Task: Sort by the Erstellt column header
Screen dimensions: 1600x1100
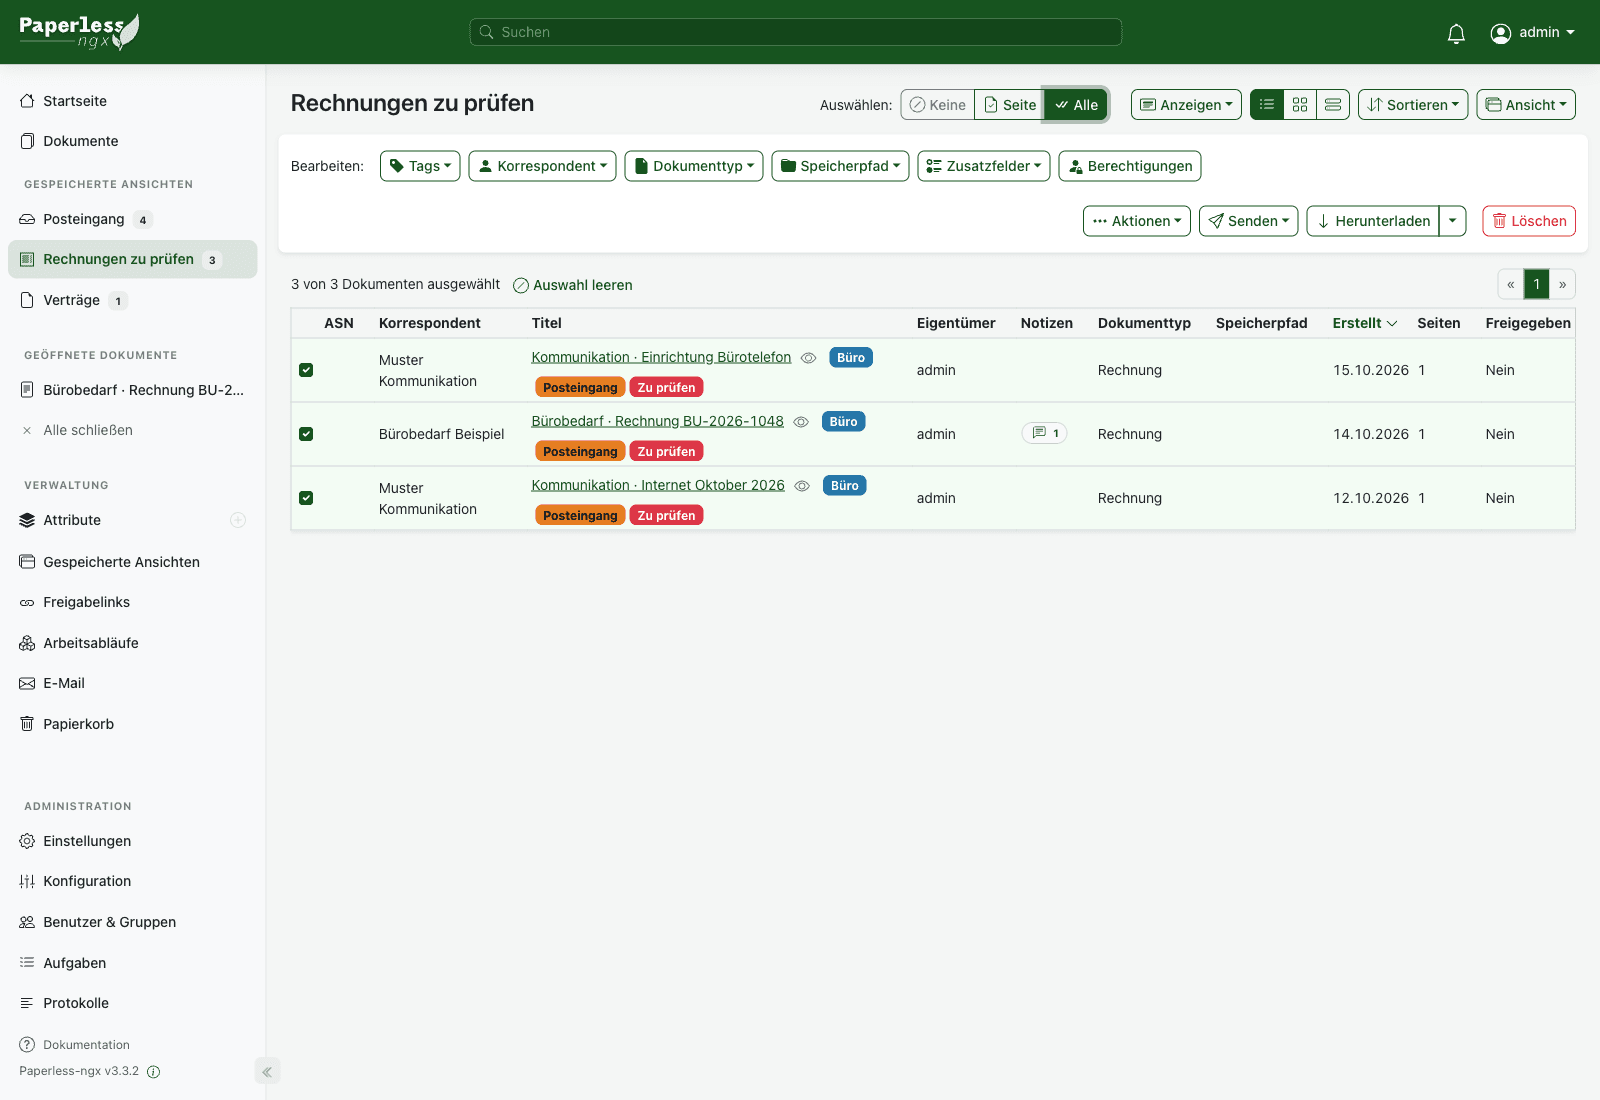Action: (1365, 323)
